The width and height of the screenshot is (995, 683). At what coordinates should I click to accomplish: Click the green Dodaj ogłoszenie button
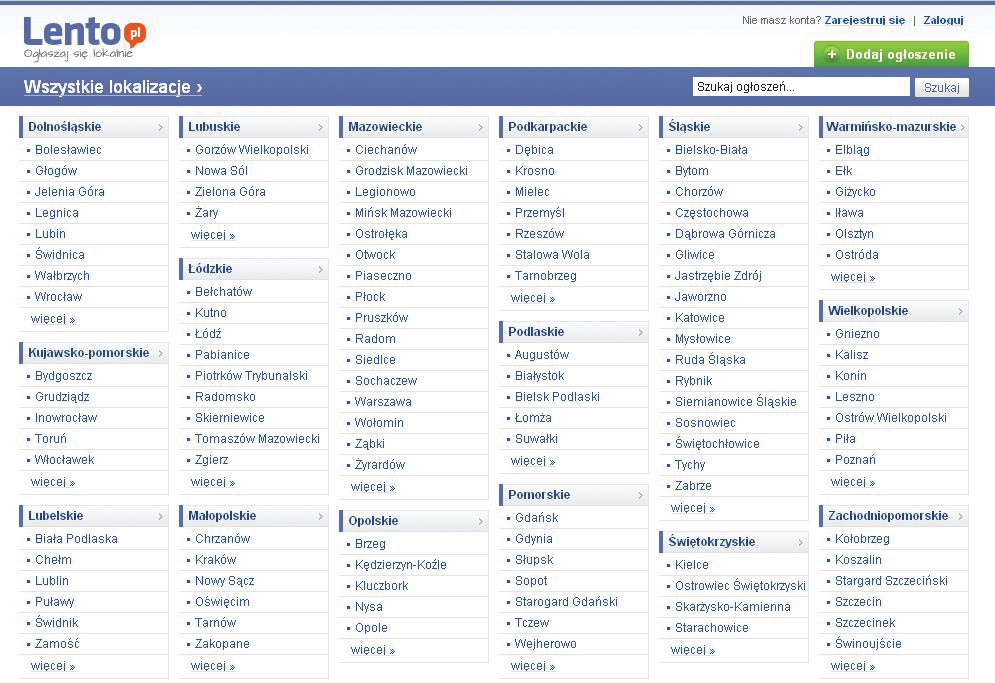coord(891,54)
